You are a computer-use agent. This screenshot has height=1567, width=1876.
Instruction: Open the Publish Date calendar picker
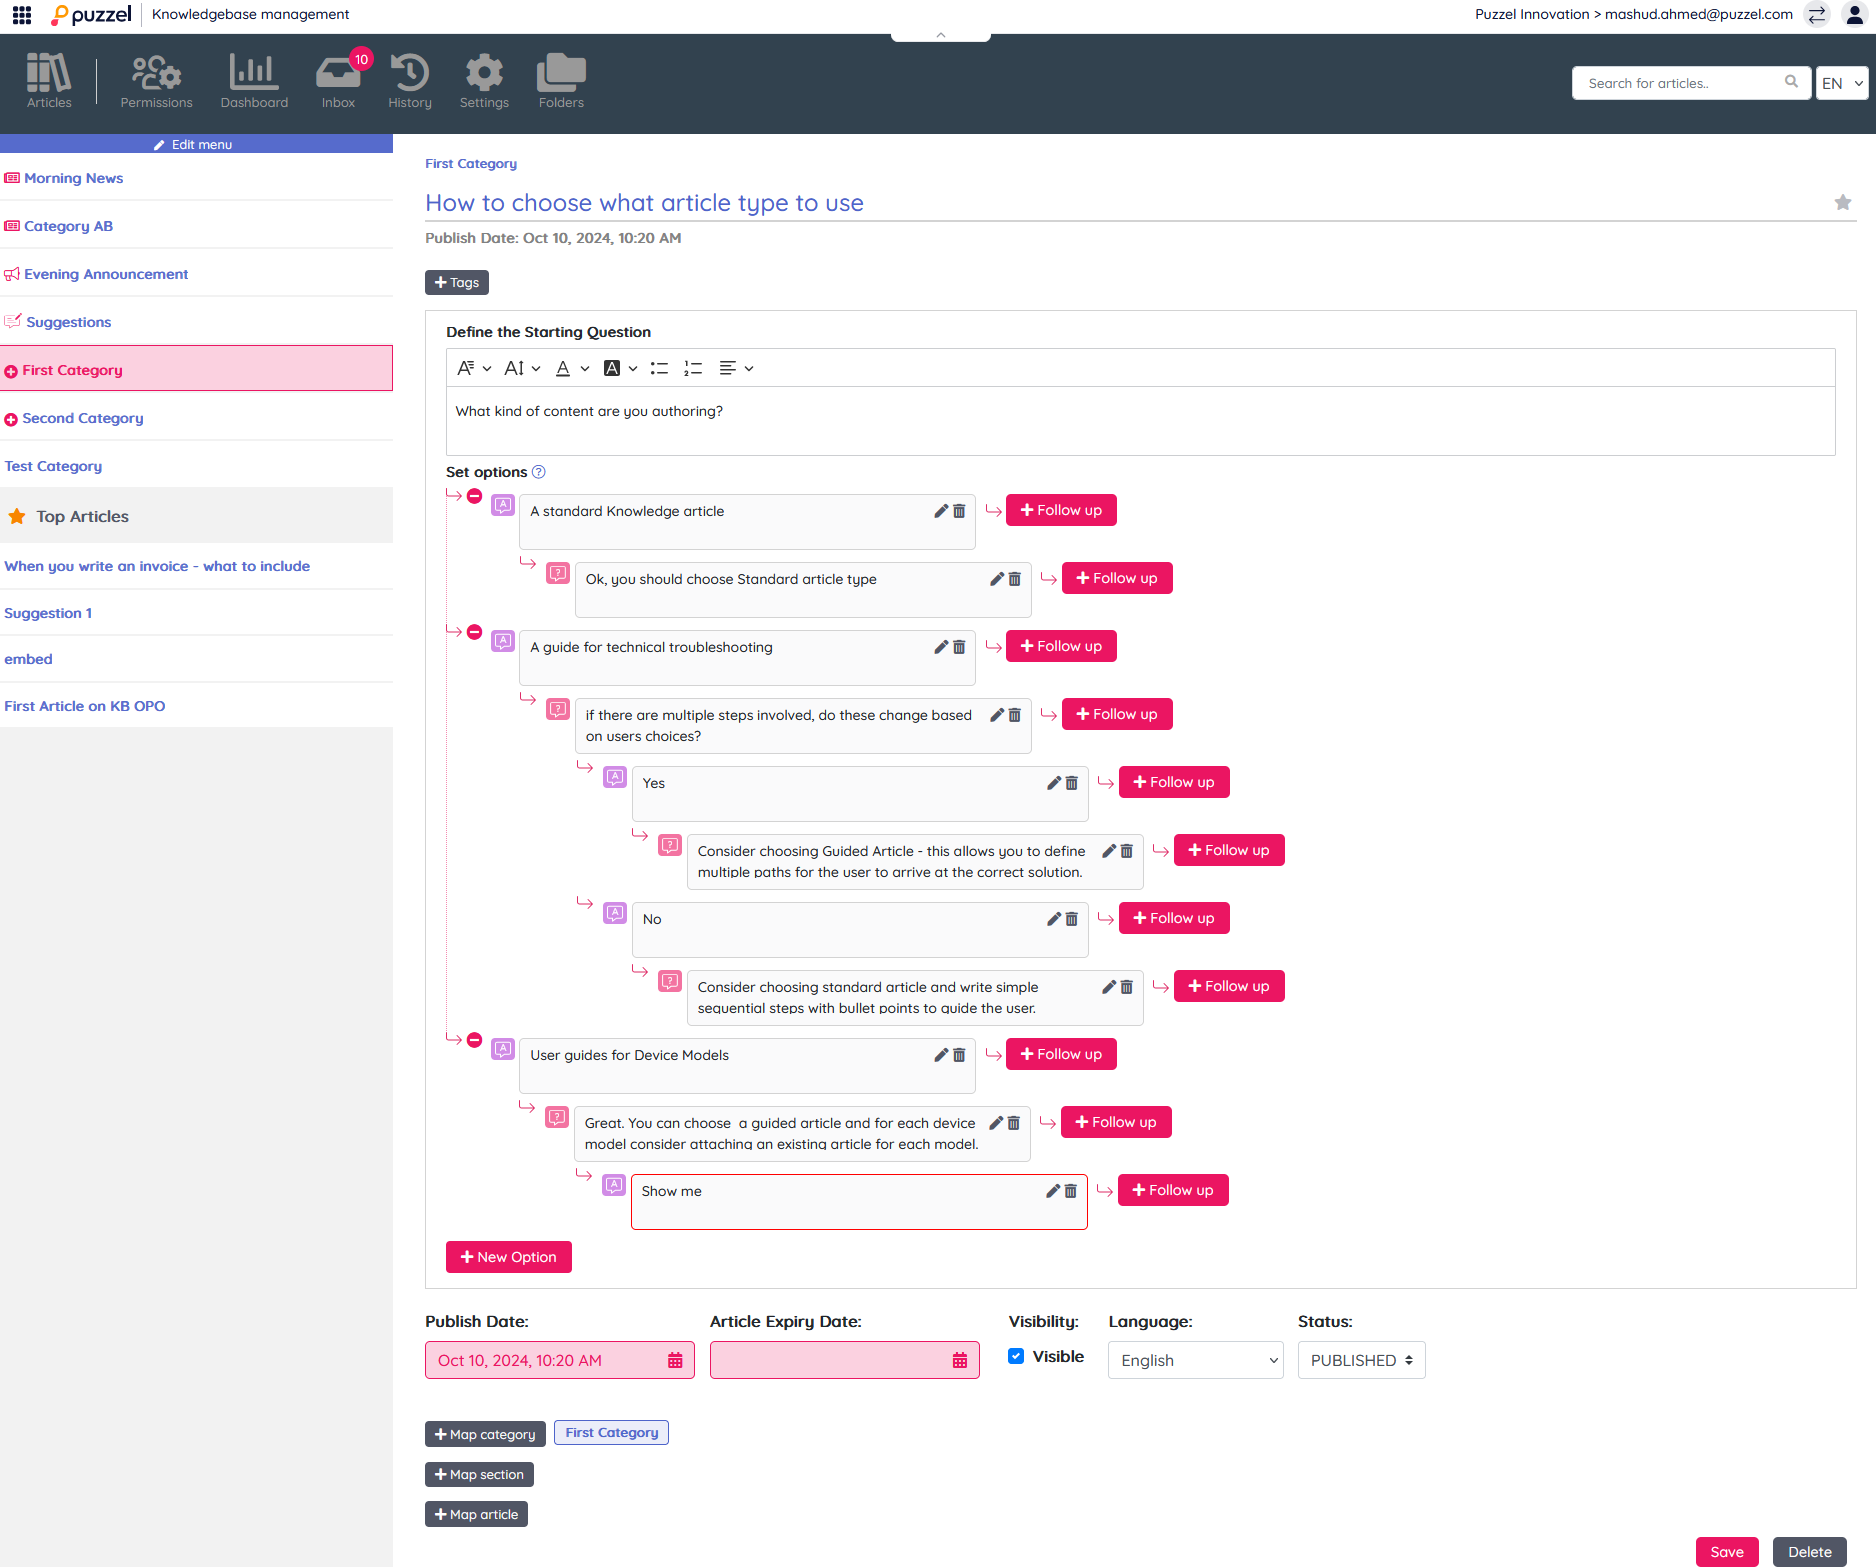point(675,1360)
